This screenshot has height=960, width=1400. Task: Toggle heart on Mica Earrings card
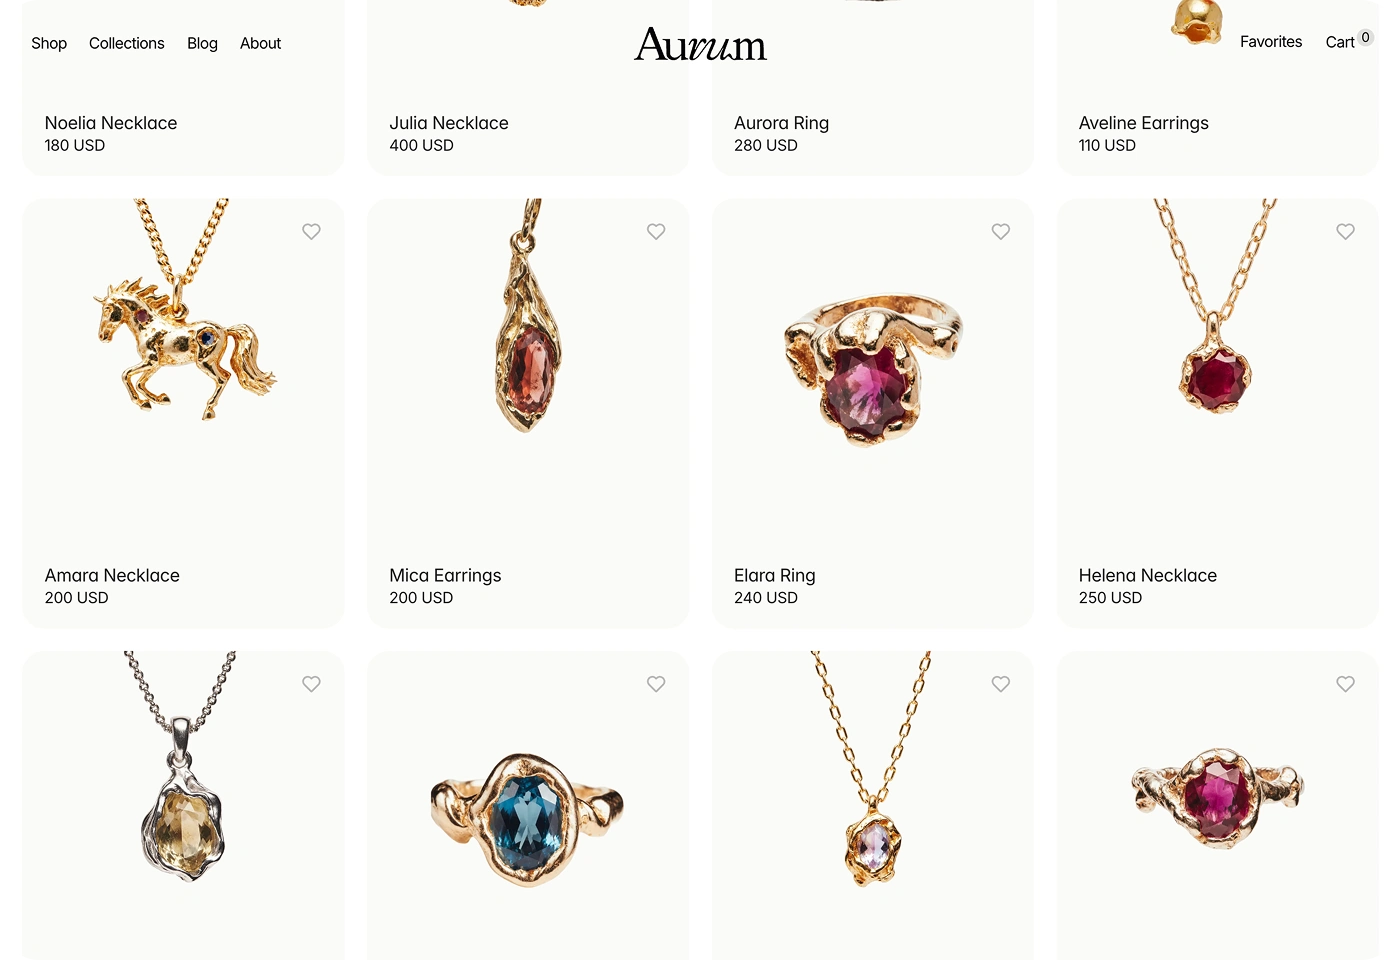[x=656, y=231]
